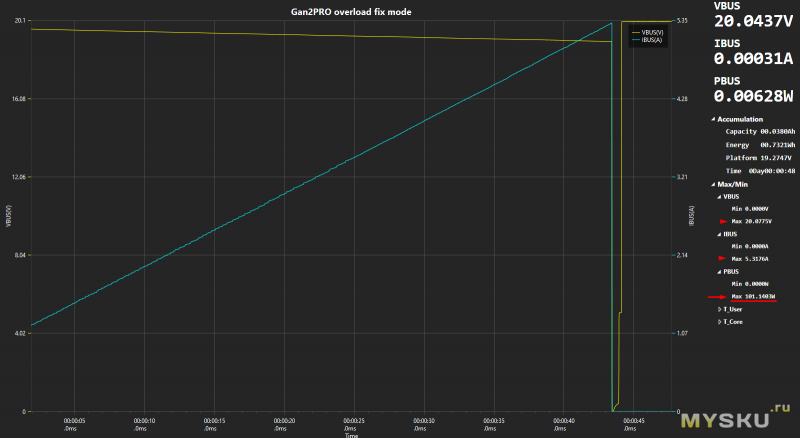Click the IBUS(A) right axis title
Screen dimensions: 800x438
[x=691, y=216]
